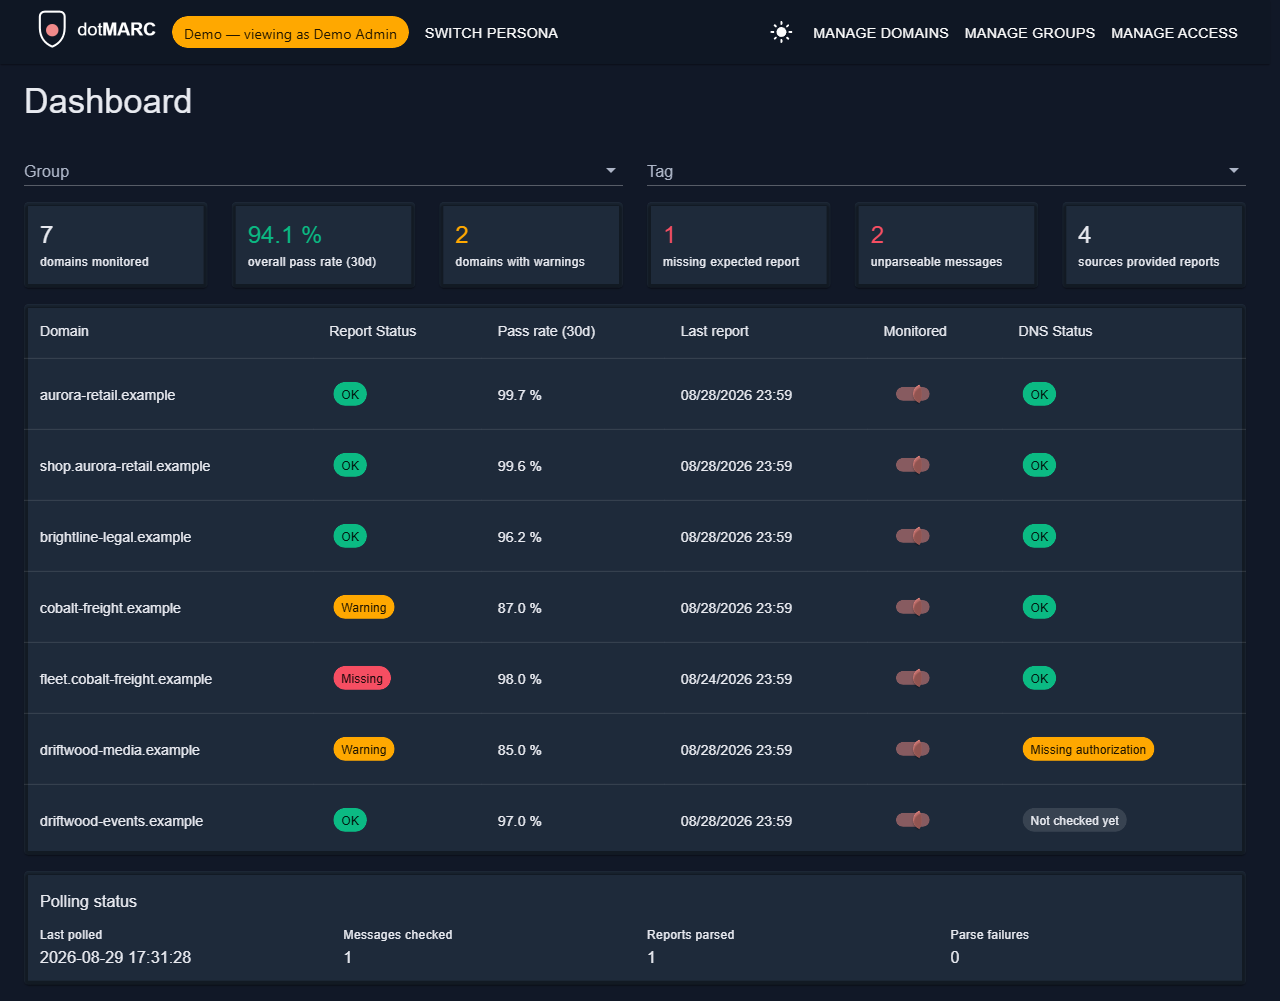The image size is (1280, 1001).
Task: Click Switch Persona button
Action: (x=491, y=33)
